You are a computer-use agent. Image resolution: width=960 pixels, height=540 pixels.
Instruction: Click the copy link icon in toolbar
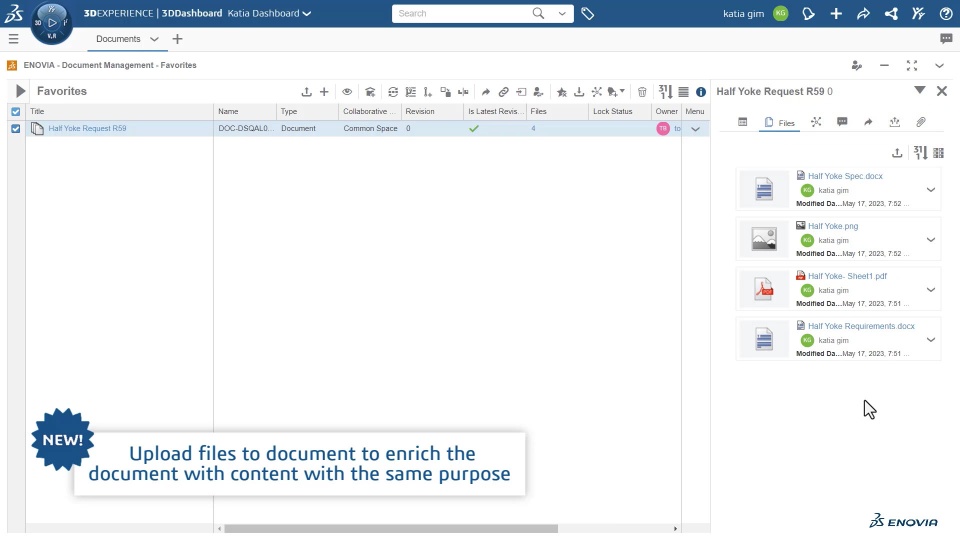503,92
